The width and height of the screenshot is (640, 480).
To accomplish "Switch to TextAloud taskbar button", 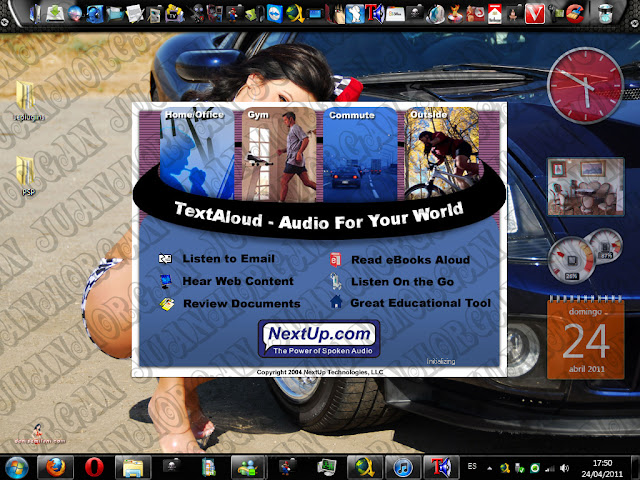I will 441,467.
